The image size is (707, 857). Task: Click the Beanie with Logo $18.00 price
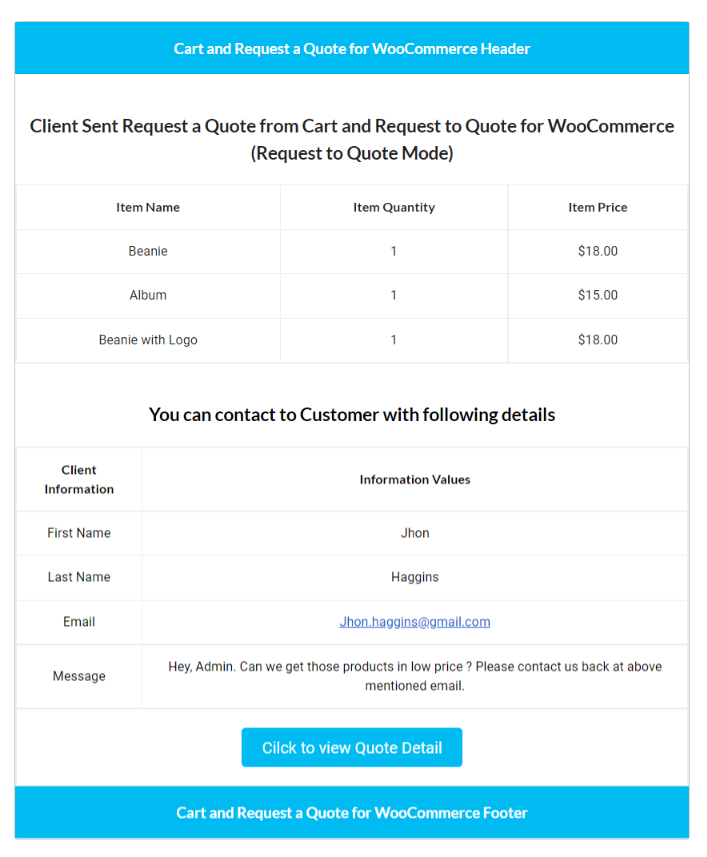(598, 340)
